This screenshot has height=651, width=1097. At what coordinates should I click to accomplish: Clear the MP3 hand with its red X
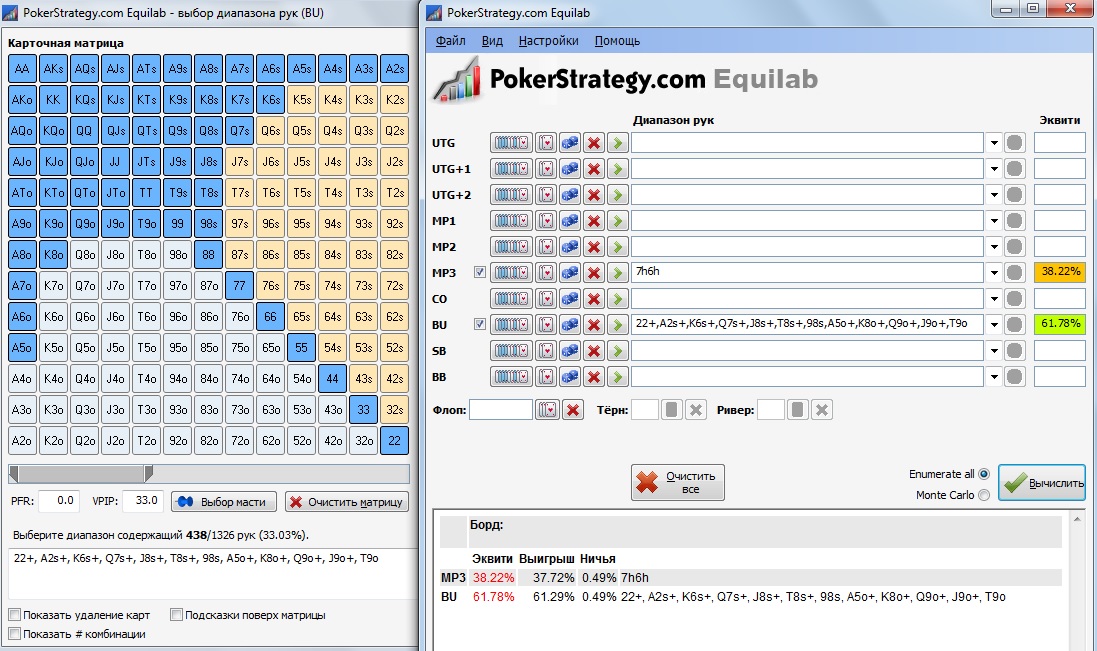(594, 273)
